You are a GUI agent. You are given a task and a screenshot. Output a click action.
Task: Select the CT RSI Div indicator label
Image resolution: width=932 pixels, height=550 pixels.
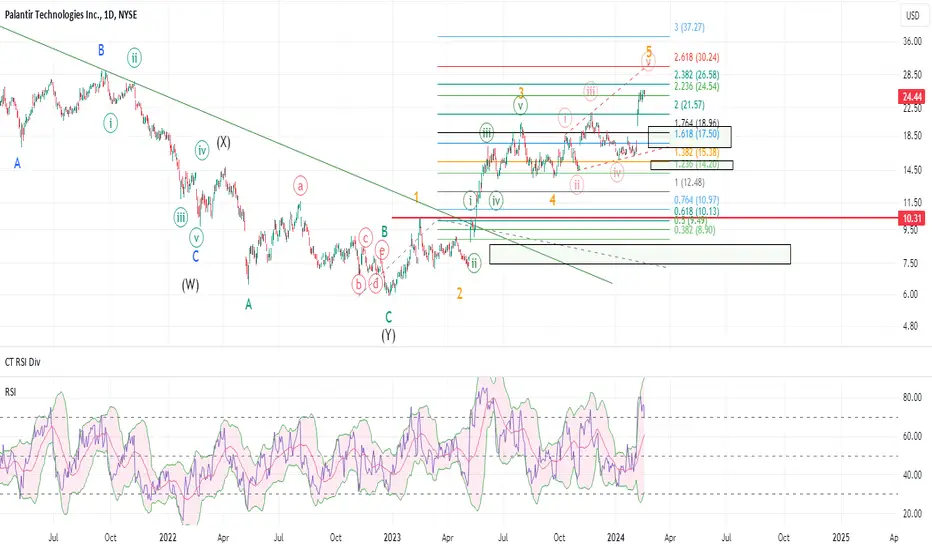[x=23, y=362]
